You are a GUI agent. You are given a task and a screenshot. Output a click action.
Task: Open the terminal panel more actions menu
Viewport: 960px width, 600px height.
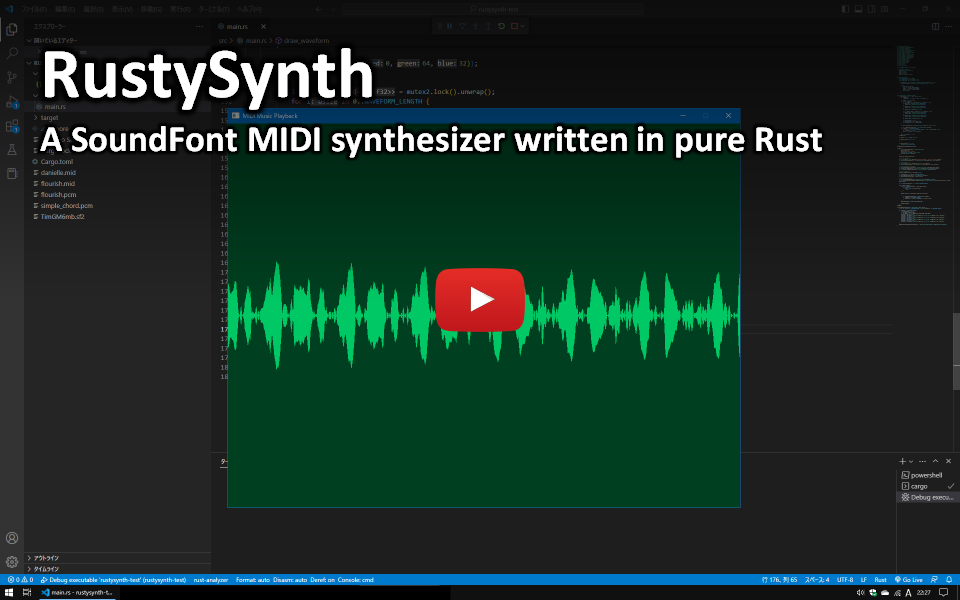923,461
